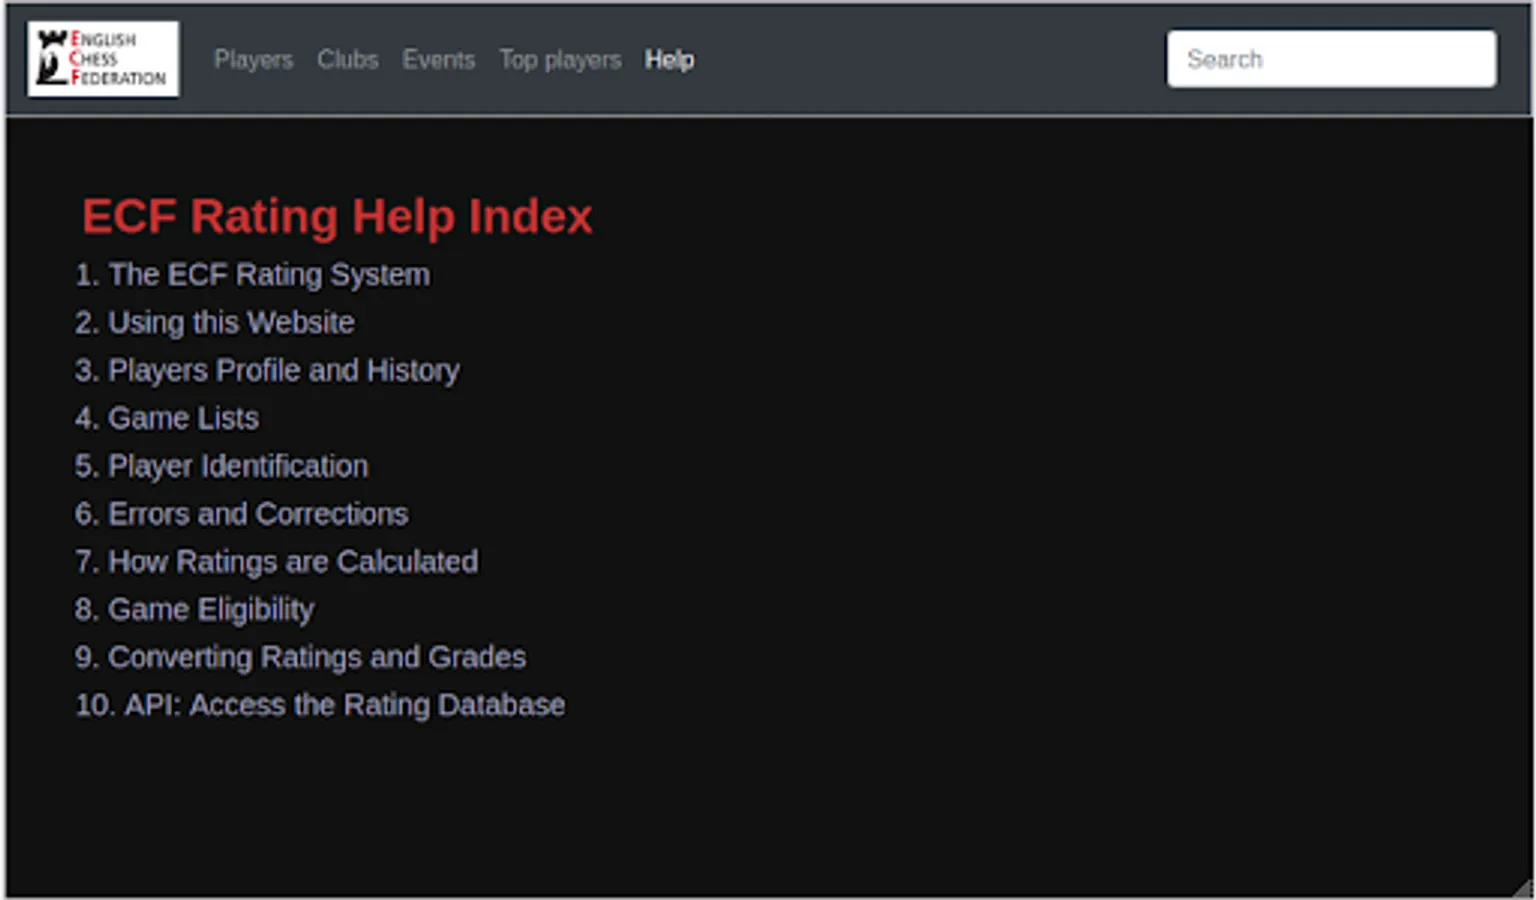Focus the Search input field
The image size is (1536, 900).
(x=1332, y=59)
